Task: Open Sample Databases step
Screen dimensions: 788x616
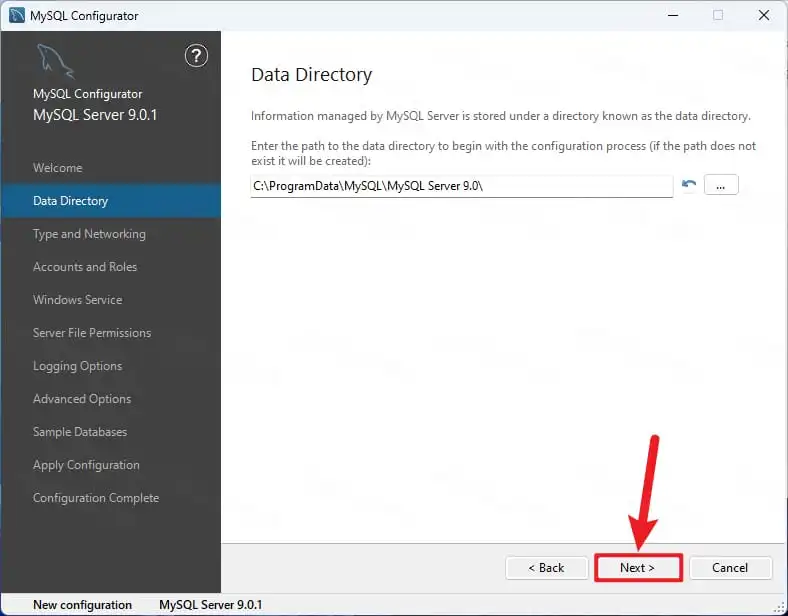Action: [x=80, y=432]
